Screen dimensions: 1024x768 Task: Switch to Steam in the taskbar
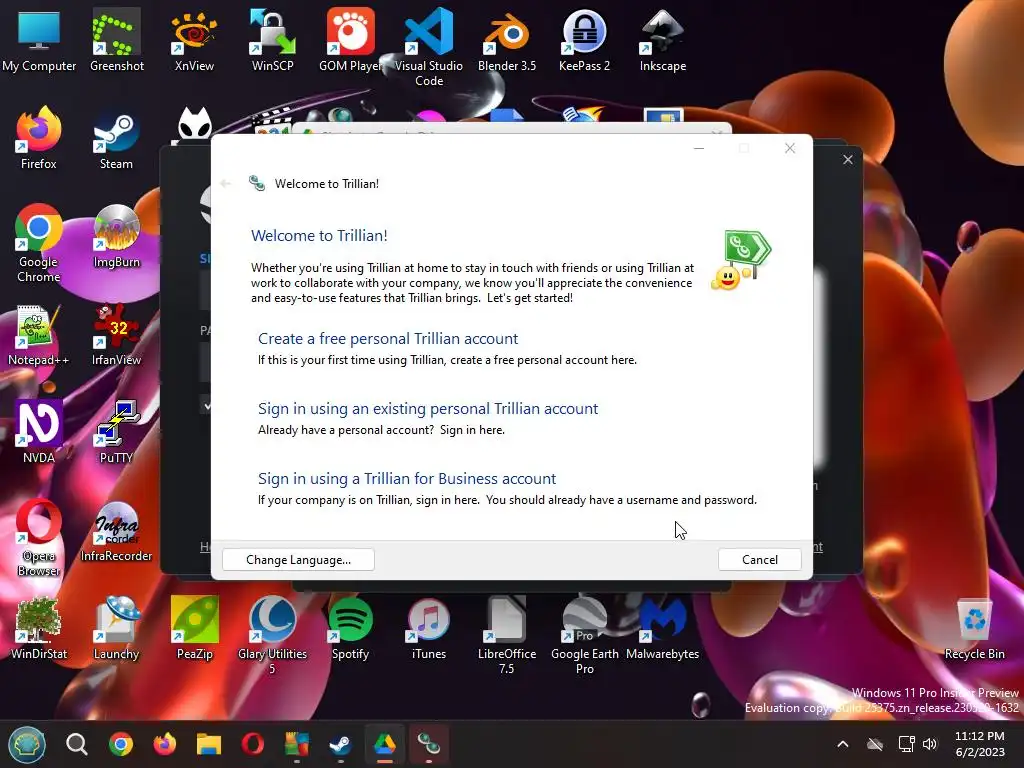[x=340, y=744]
